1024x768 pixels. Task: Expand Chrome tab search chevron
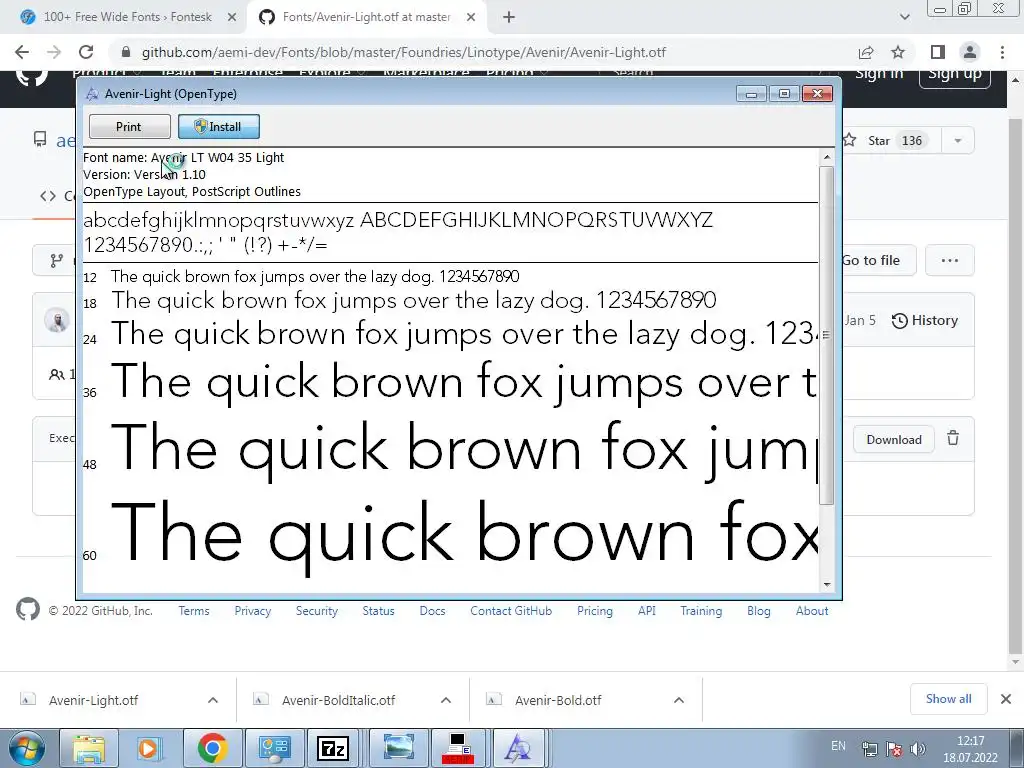[904, 17]
